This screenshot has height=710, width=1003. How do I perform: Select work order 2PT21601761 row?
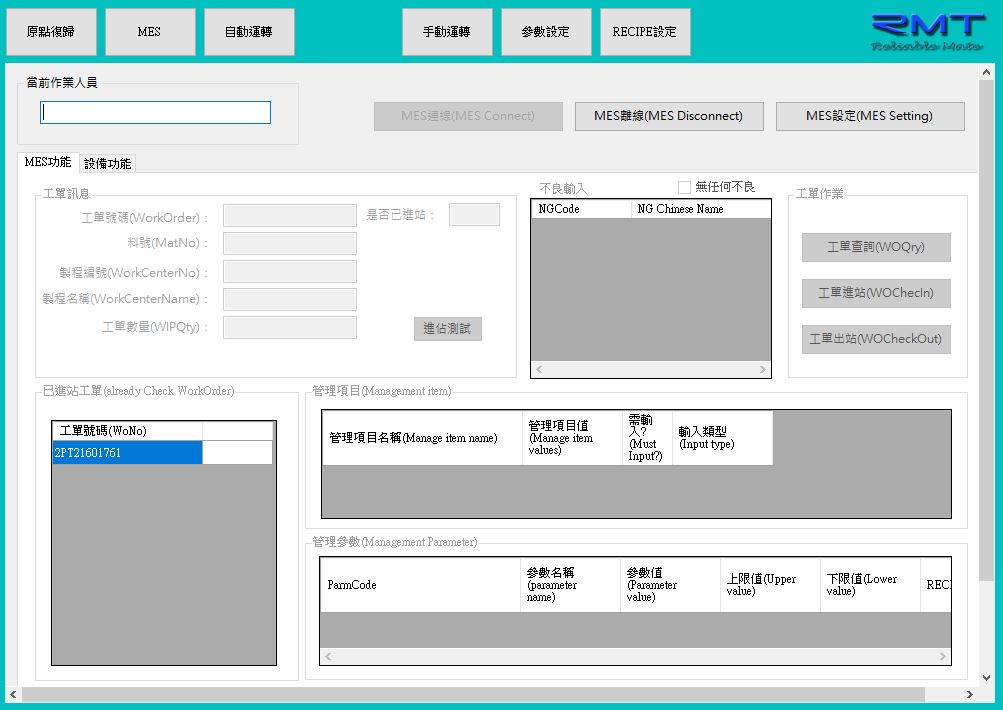(127, 453)
